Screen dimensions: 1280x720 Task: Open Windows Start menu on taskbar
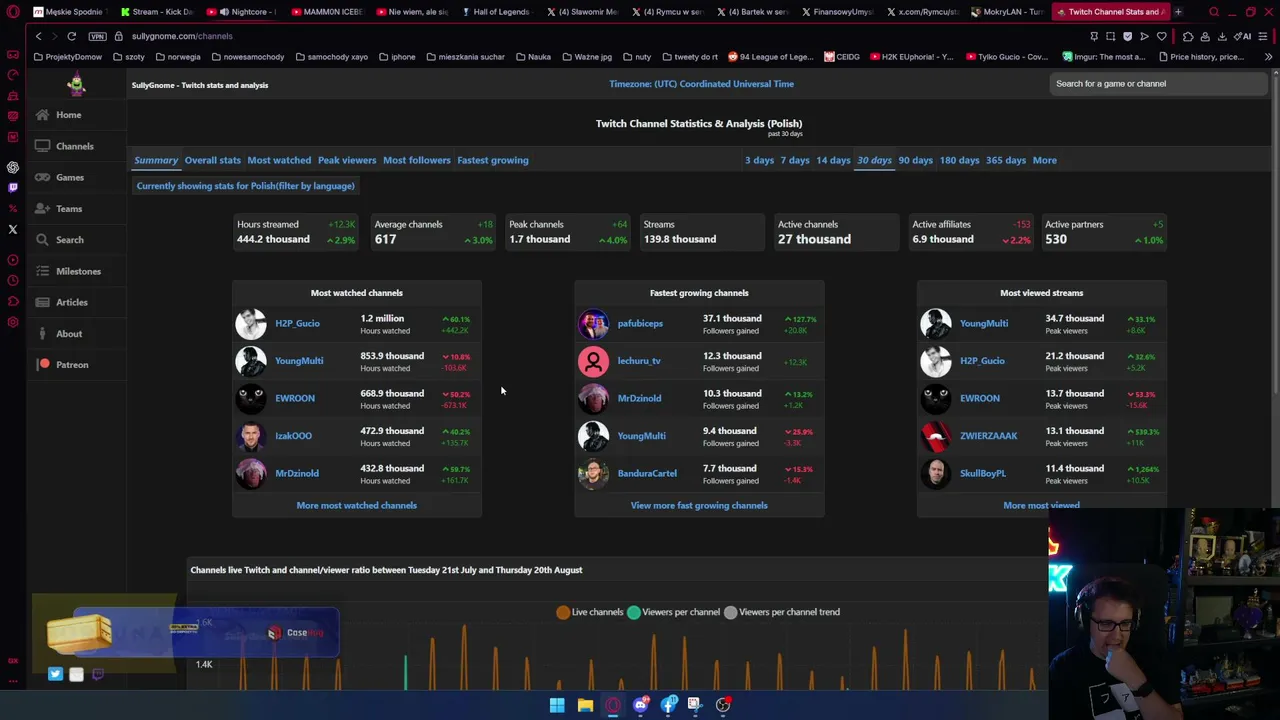(x=557, y=705)
